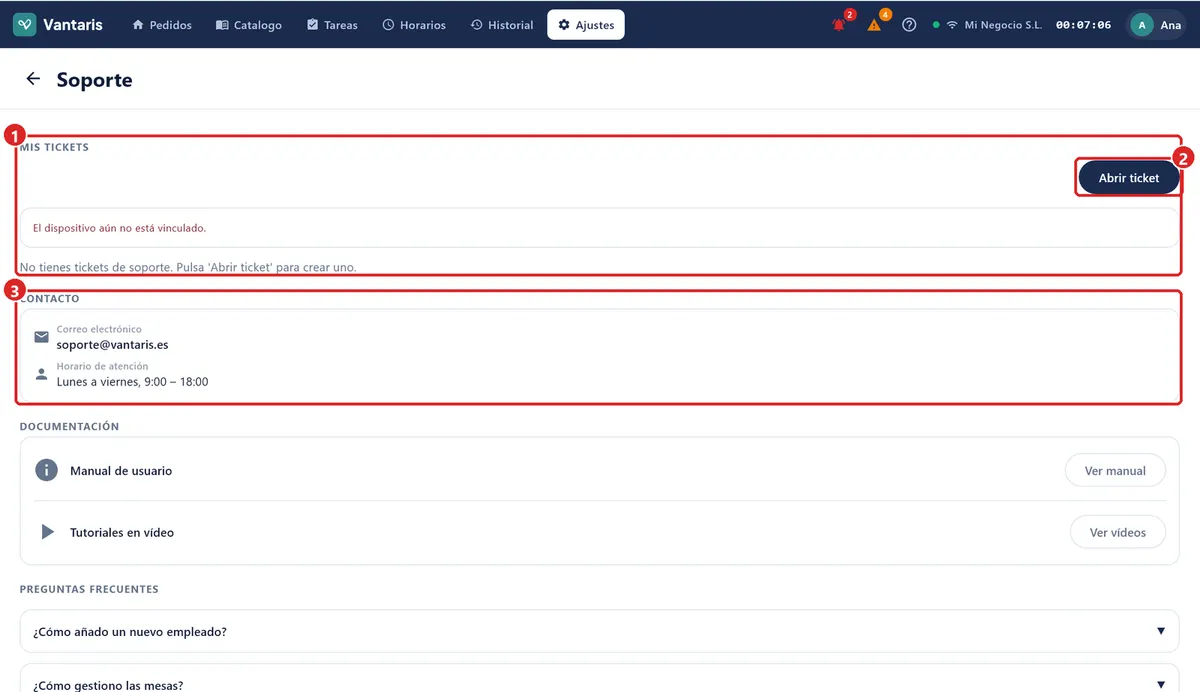Click the Ver vídeos button
Image resolution: width=1200 pixels, height=692 pixels.
(x=1118, y=532)
